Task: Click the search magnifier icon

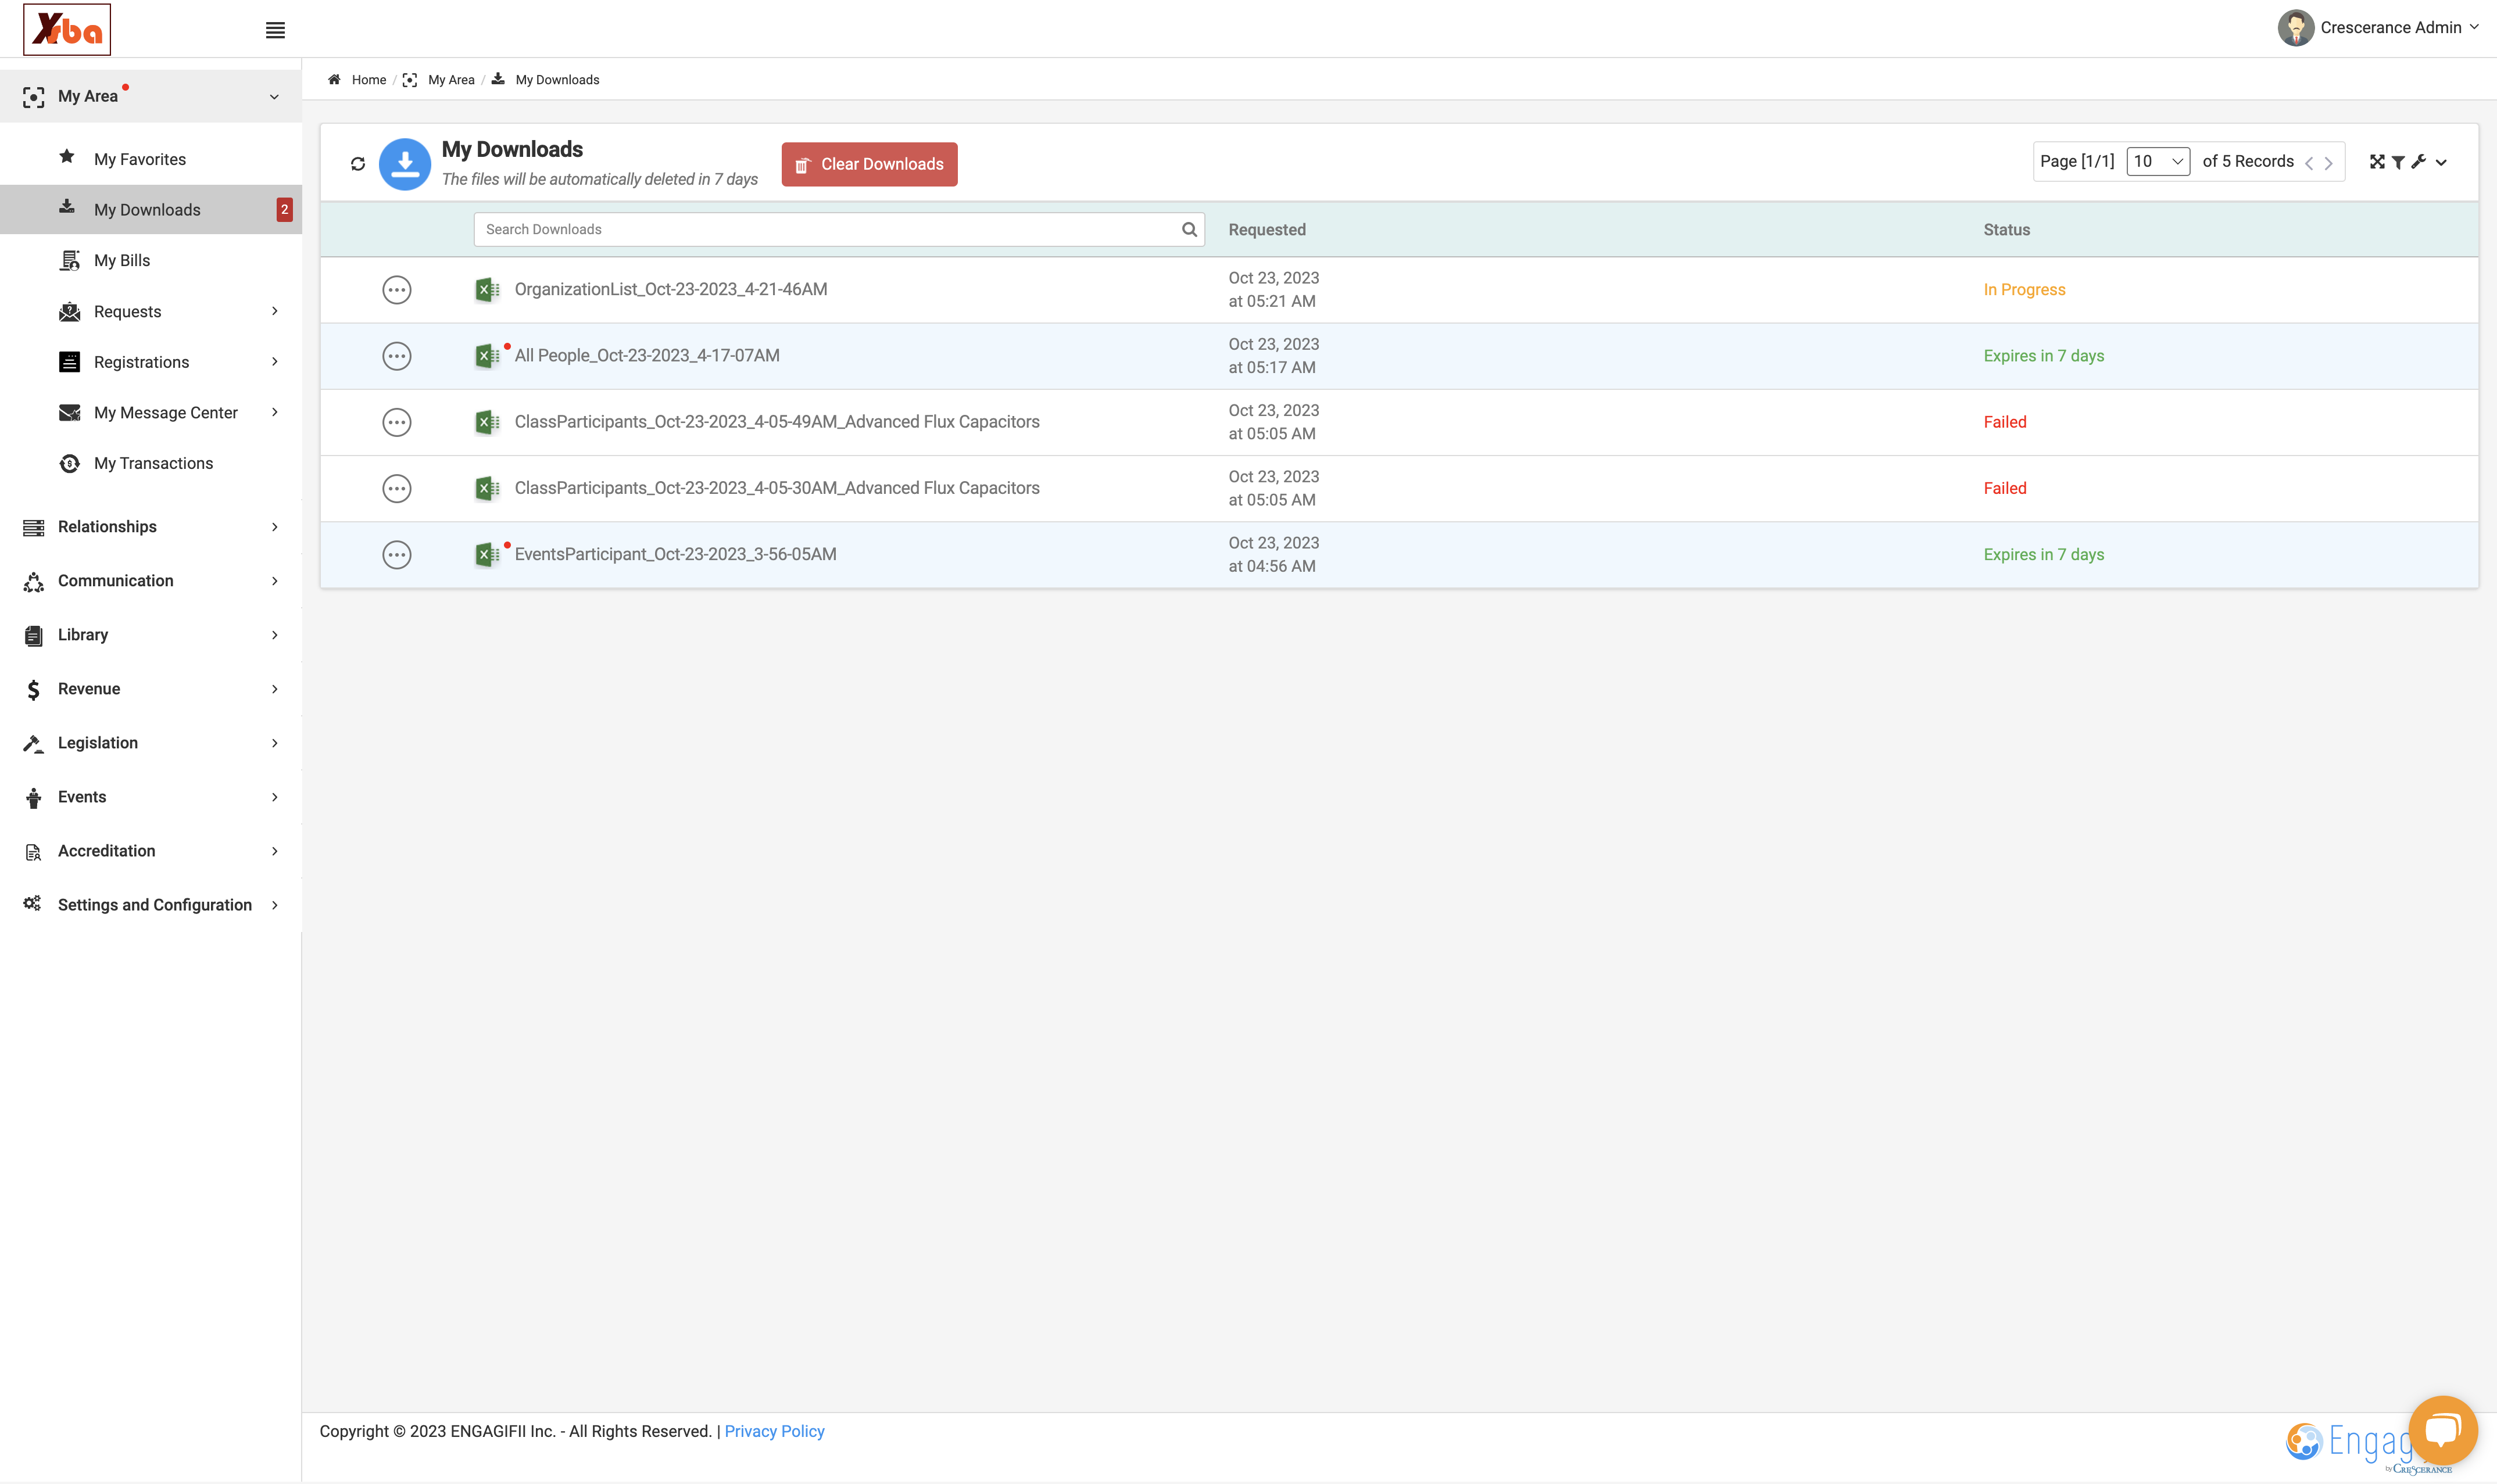Action: point(1189,229)
